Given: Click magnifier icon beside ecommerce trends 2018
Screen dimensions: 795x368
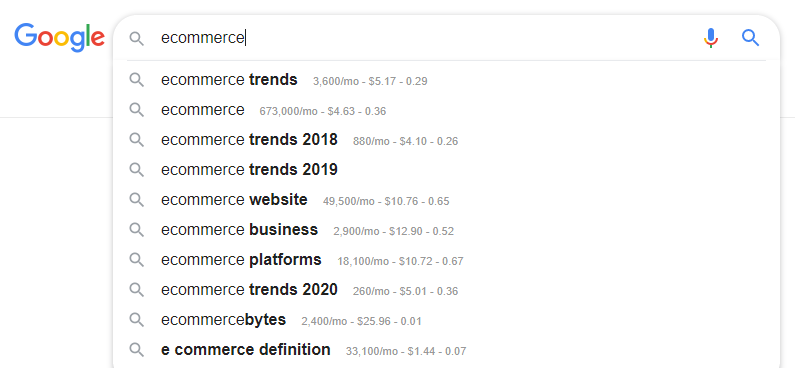Looking at the screenshot, I should 136,140.
